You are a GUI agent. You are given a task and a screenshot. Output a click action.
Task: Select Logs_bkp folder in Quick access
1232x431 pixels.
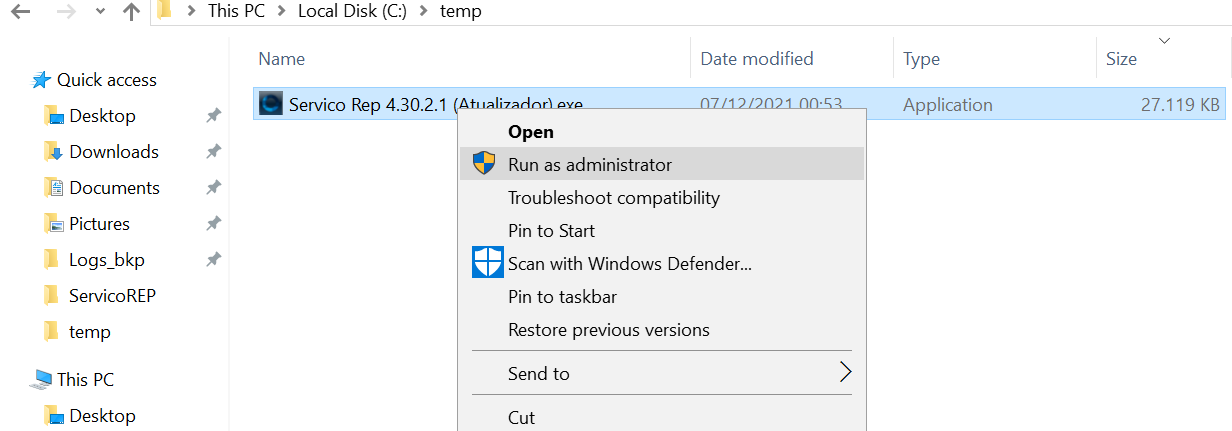coord(106,260)
